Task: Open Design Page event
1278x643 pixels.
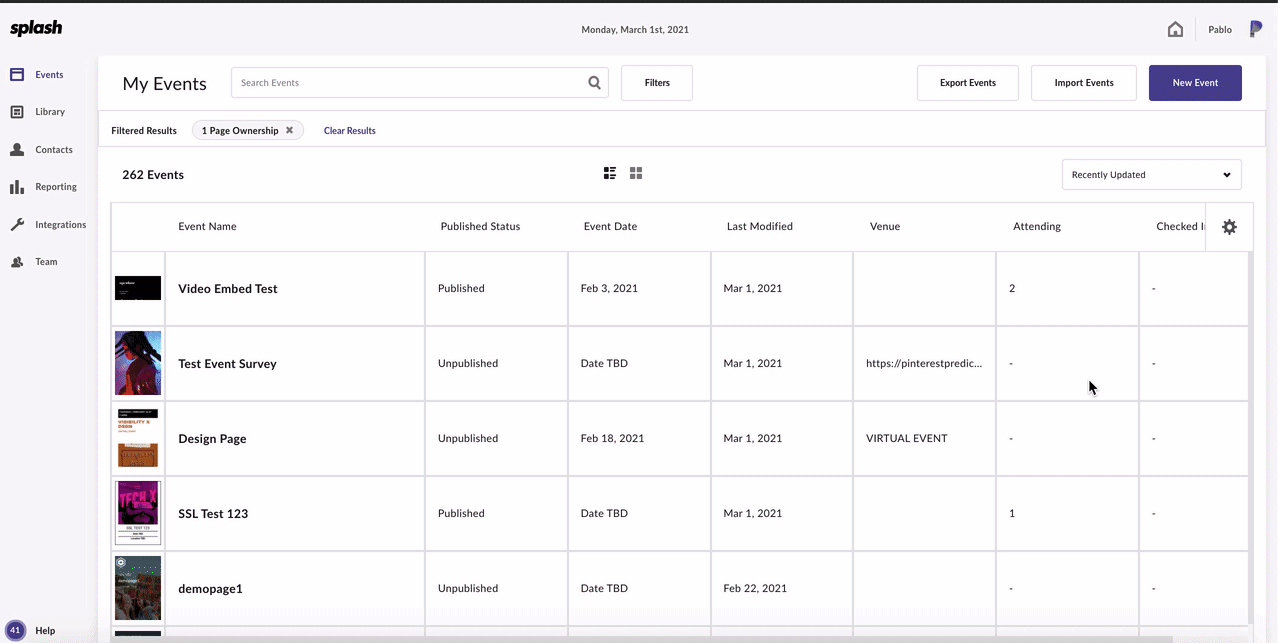Action: pos(212,439)
